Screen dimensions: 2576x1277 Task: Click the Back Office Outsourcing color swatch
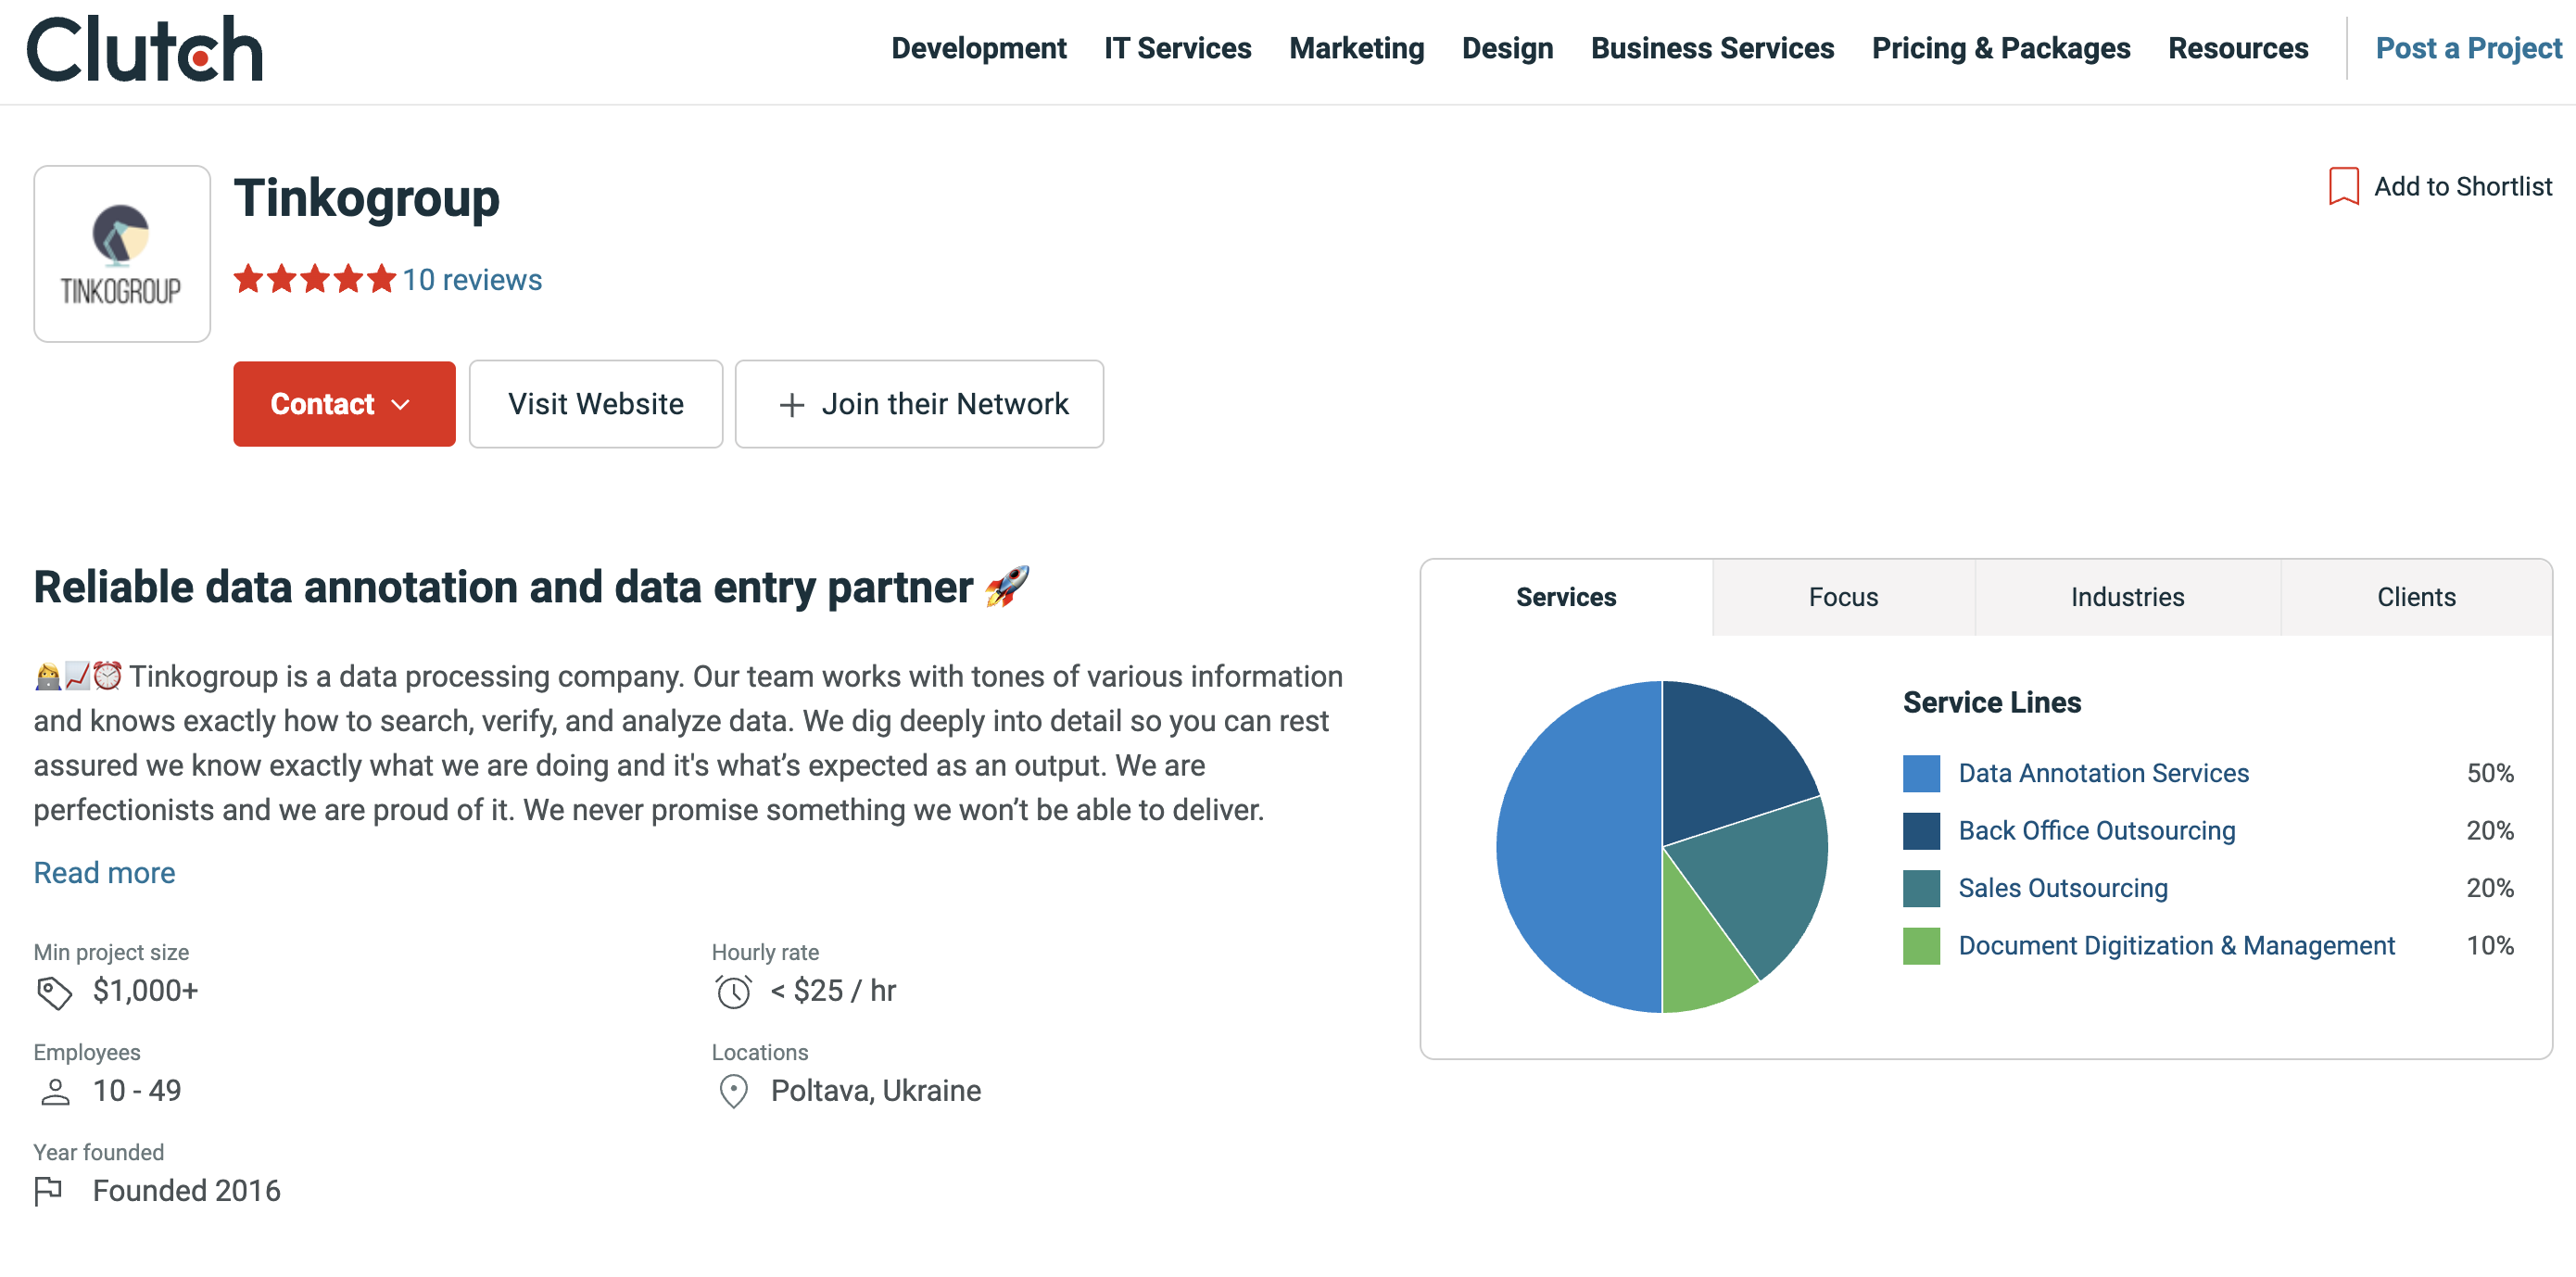(1921, 831)
